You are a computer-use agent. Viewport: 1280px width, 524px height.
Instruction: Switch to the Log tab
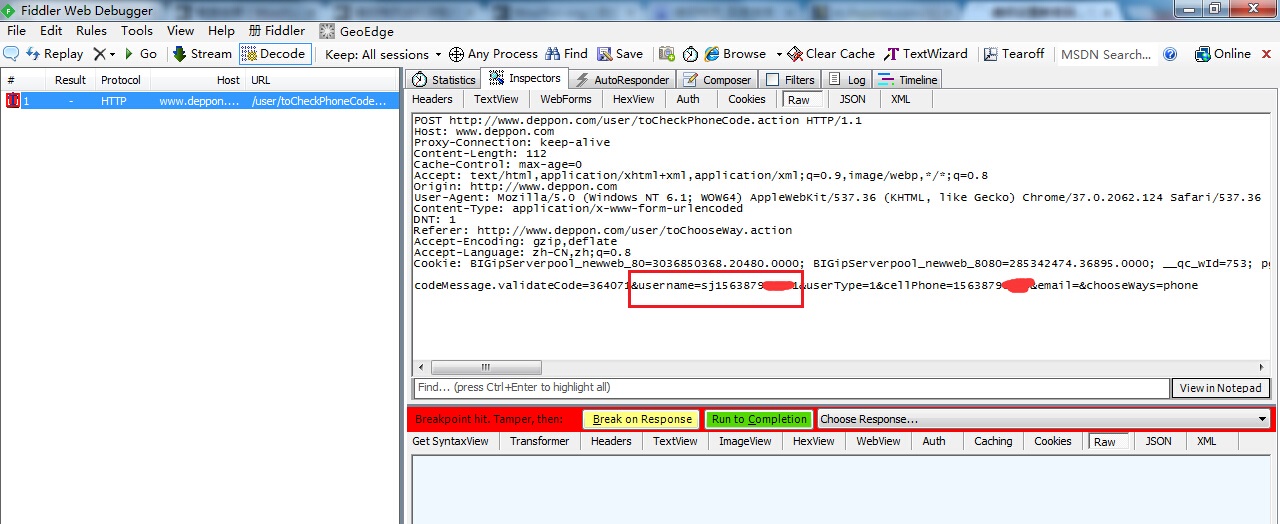[847, 80]
